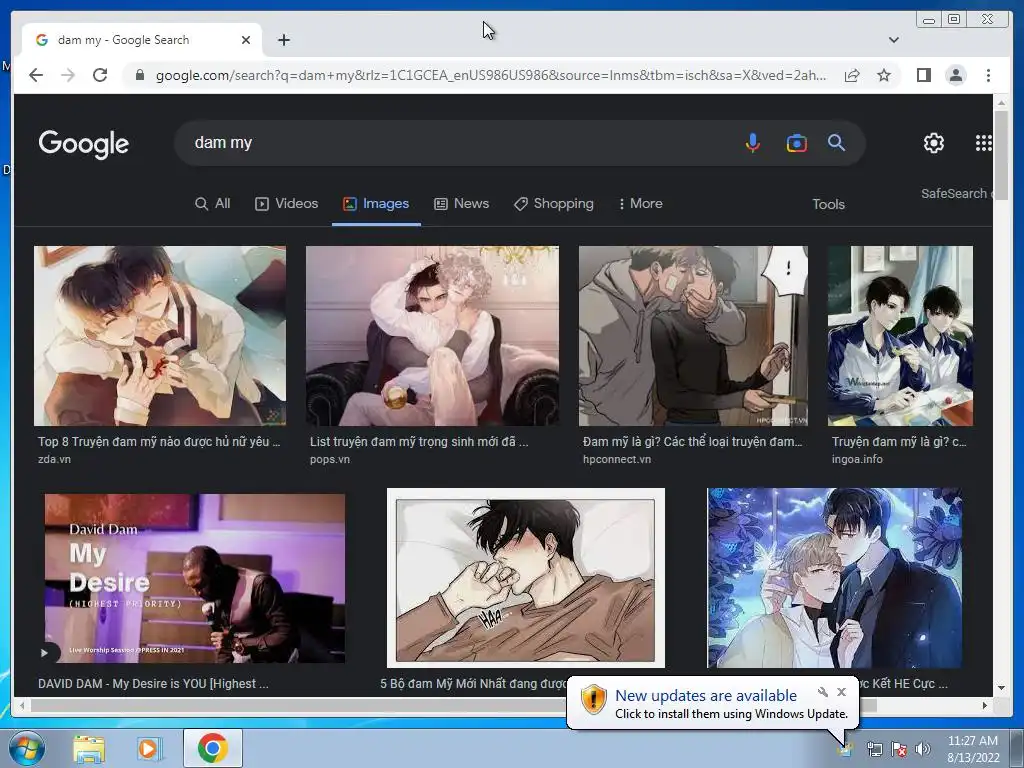Viewport: 1024px width, 768px height.
Task: Switch to the Videos tab
Action: (x=286, y=204)
